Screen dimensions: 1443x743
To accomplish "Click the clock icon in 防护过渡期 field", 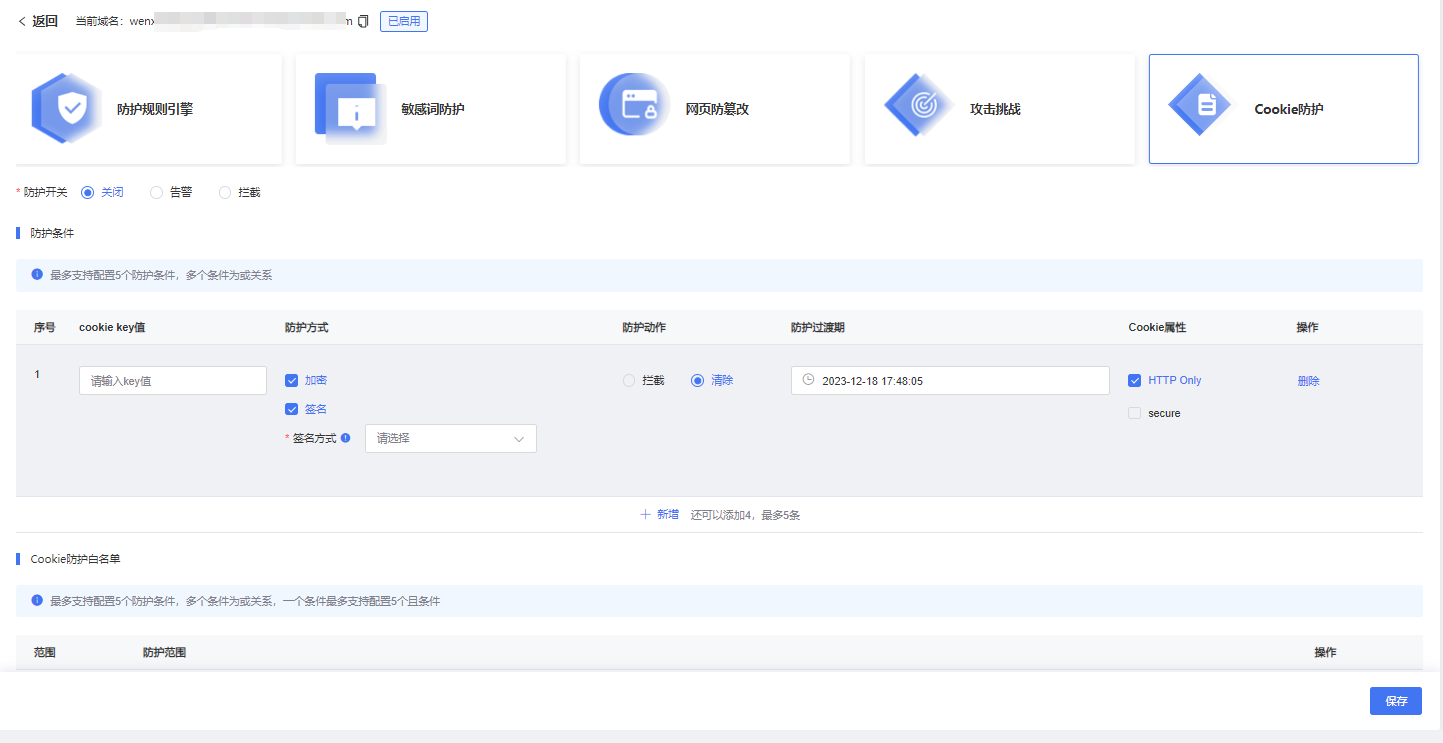I will click(808, 380).
